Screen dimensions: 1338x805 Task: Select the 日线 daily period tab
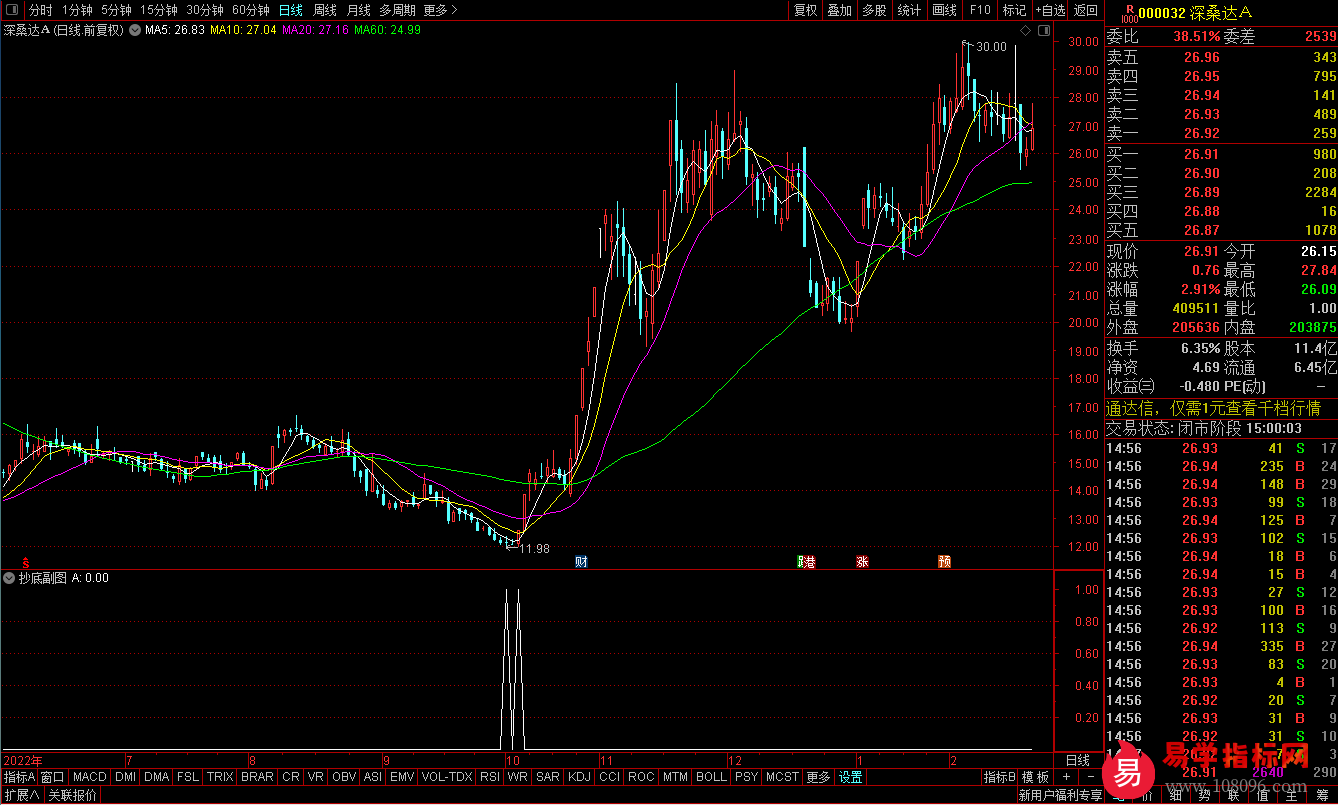(291, 10)
